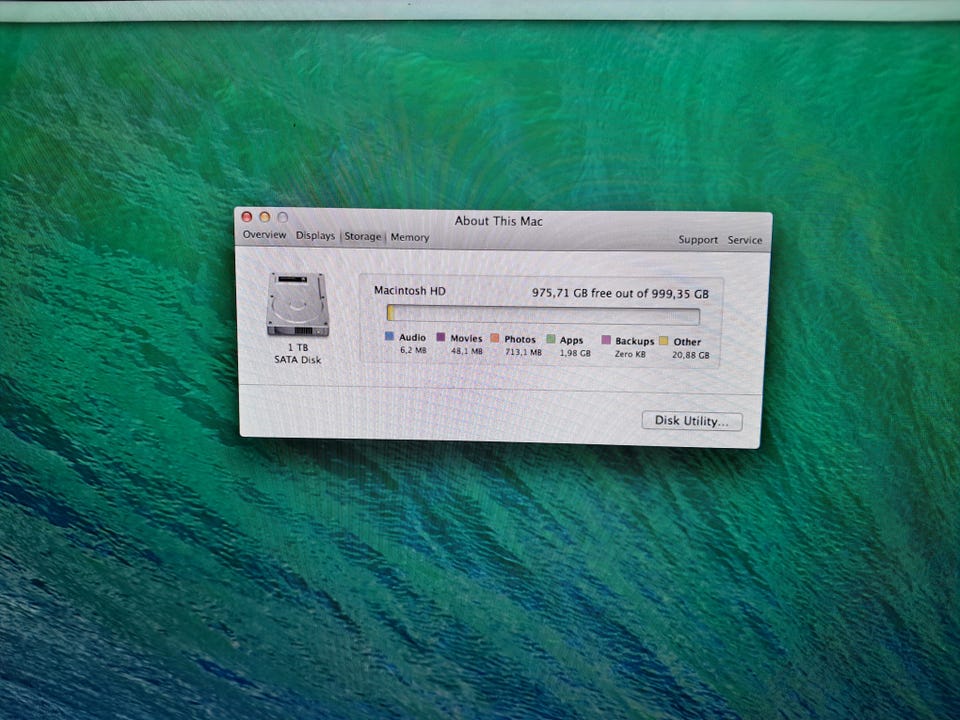Click the Backups 'Zero KB' value
The image size is (960, 720).
630,354
